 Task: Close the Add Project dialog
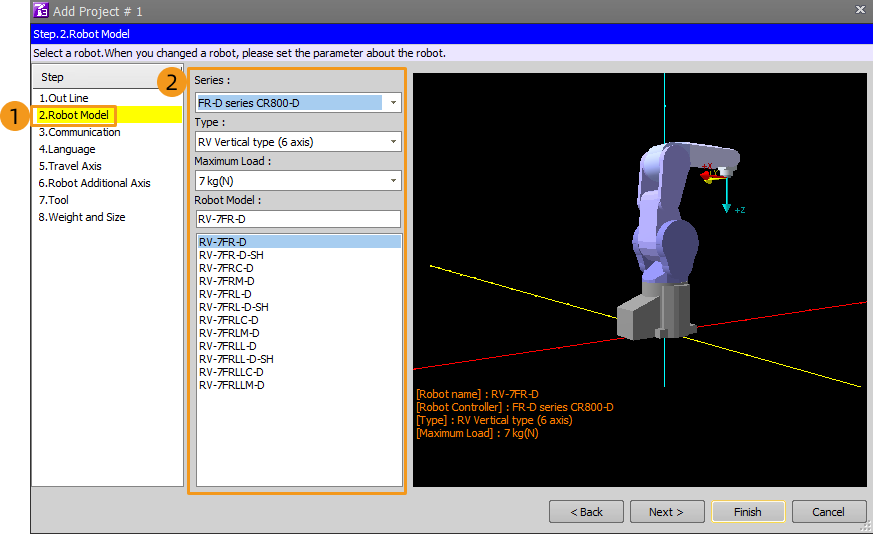coord(859,10)
